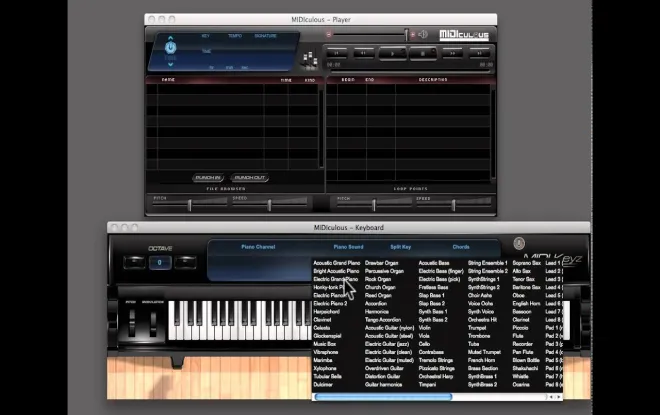
Task: Click the up chevron above the power button
Action: [170, 38]
